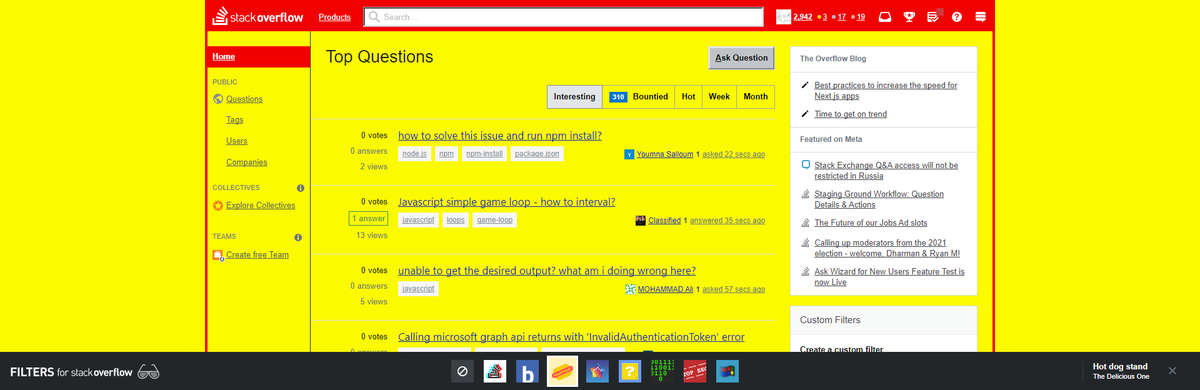Viewport: 1200px width, 390px height.
Task: Open Javascript simple game loop question
Action: click(x=506, y=202)
